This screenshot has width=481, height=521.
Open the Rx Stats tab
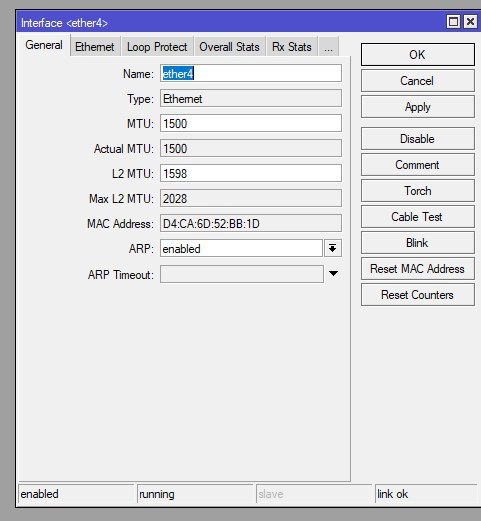click(292, 47)
